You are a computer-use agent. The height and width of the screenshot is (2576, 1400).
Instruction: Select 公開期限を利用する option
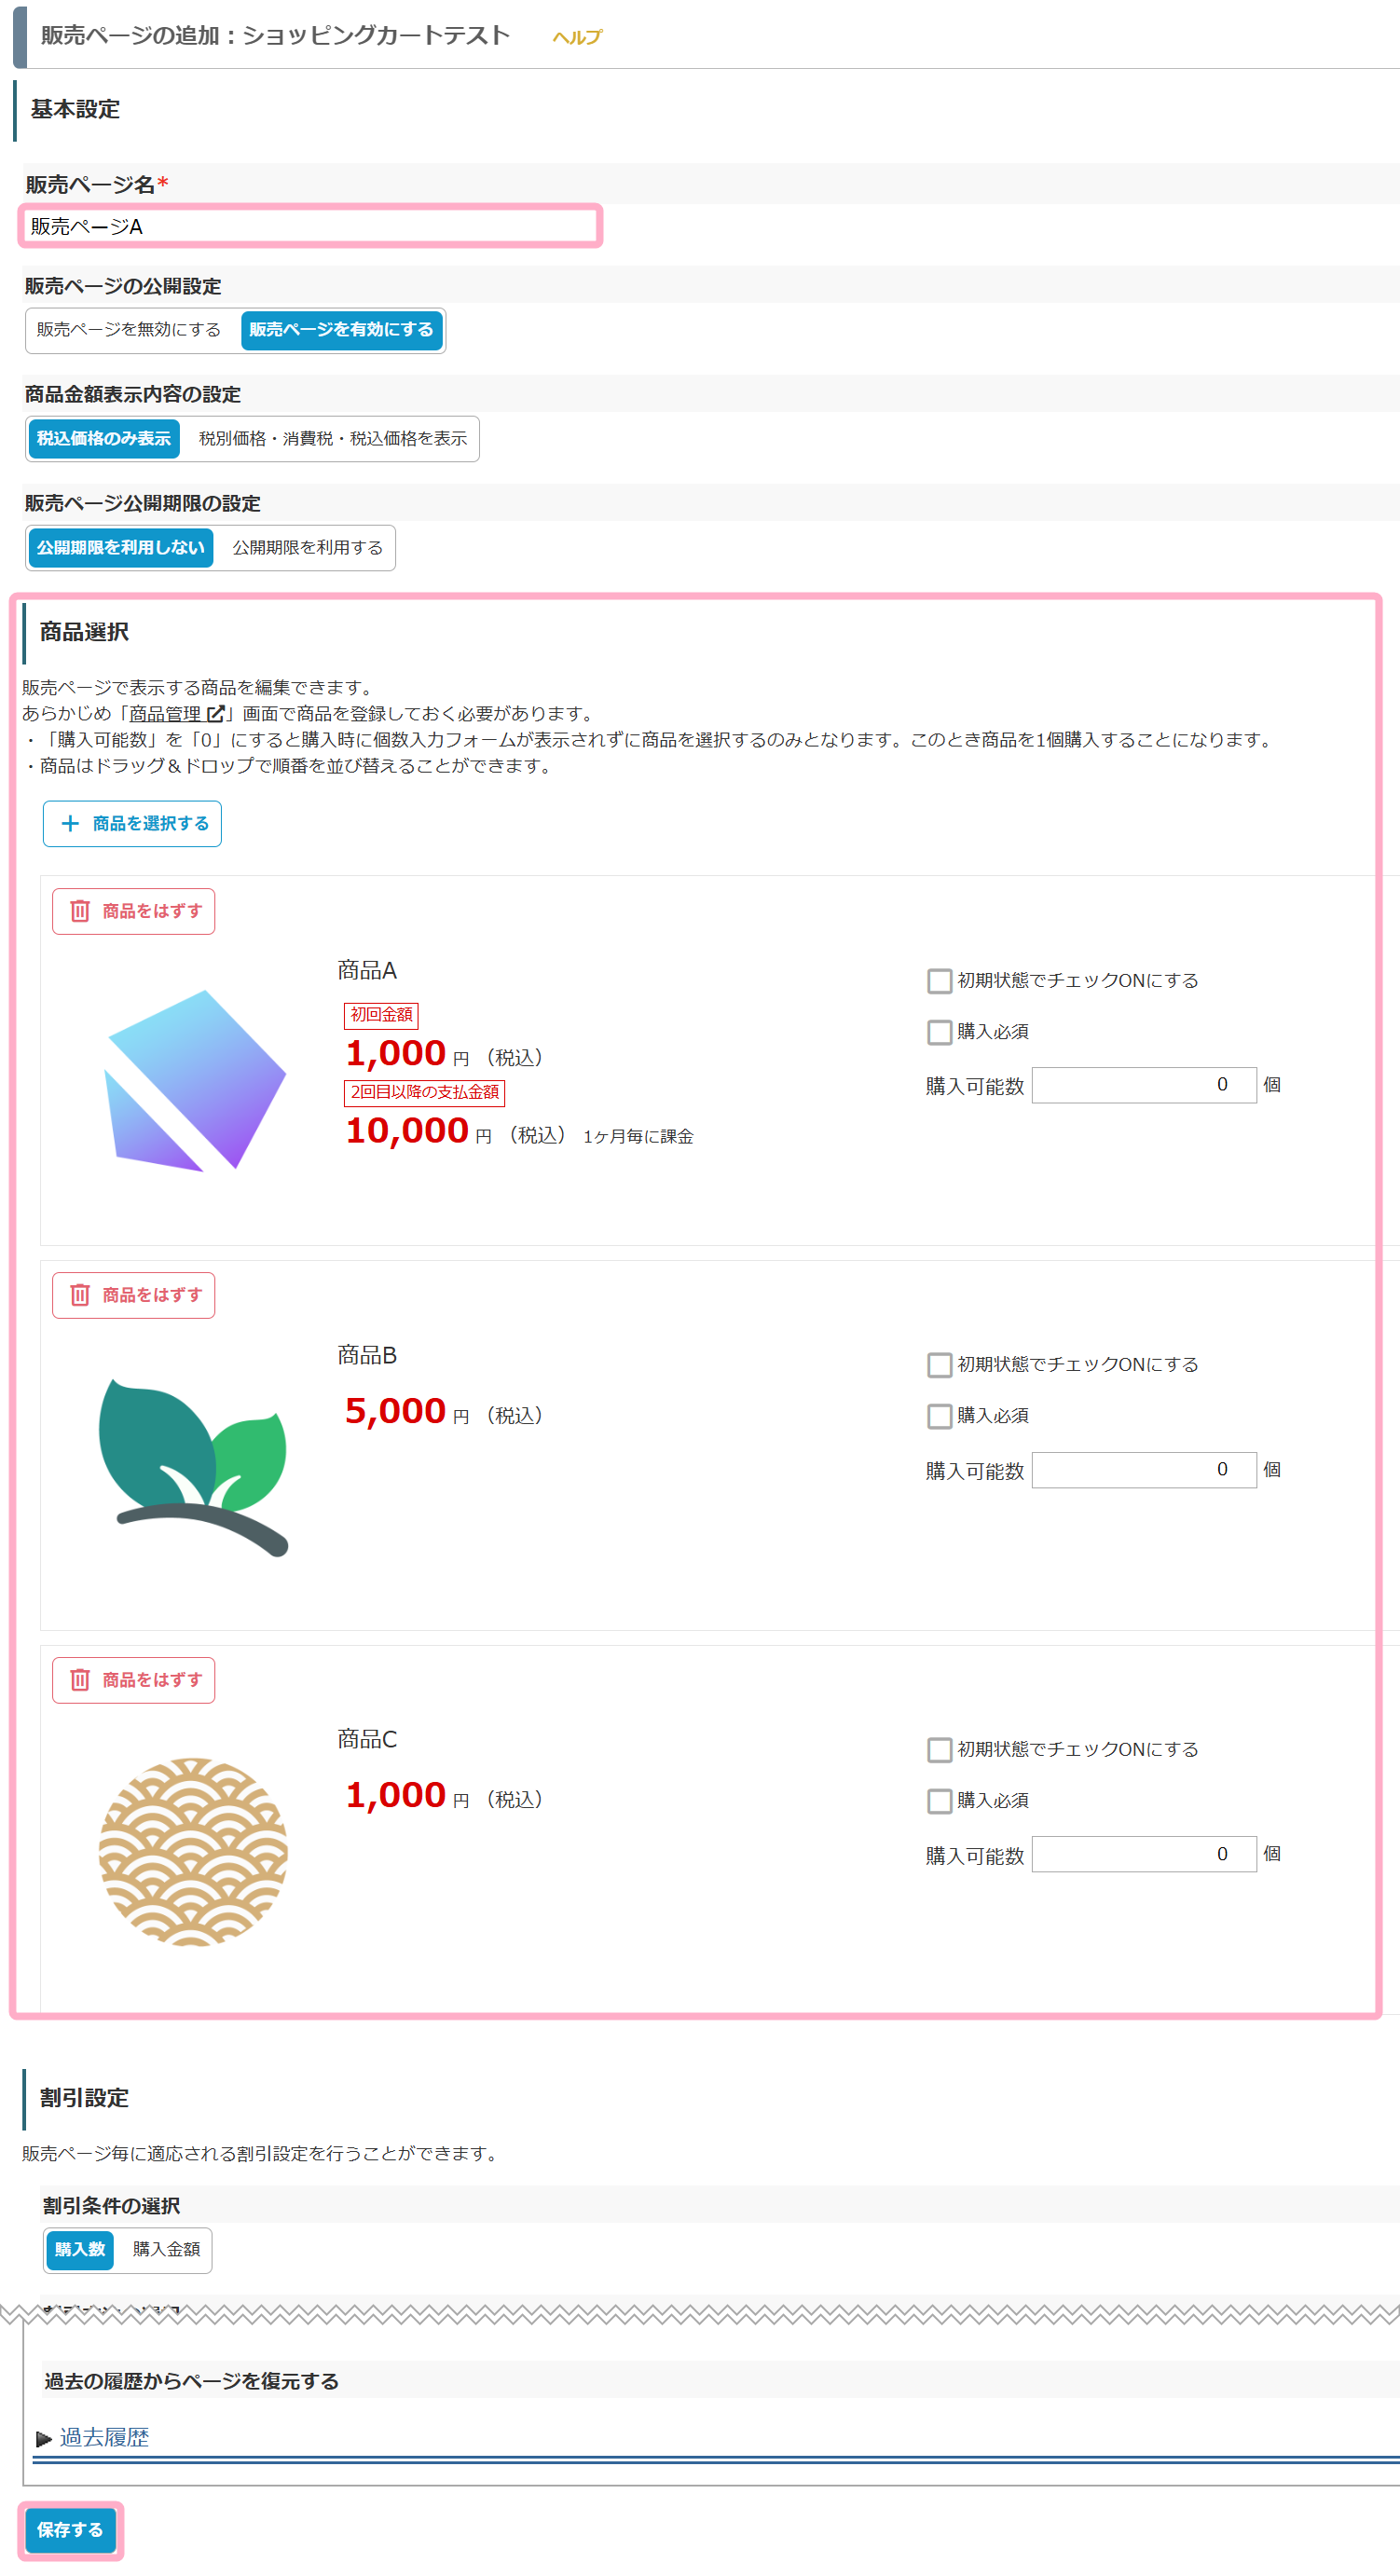[x=307, y=548]
